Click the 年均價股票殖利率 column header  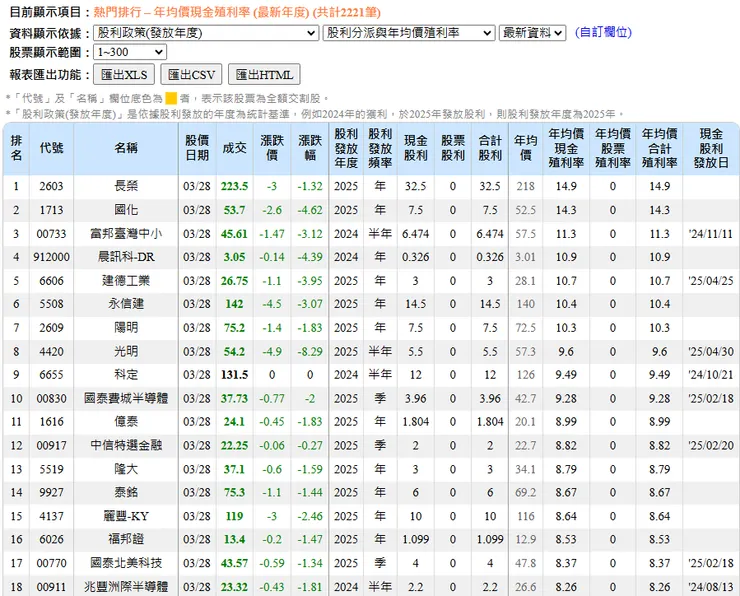(x=613, y=148)
